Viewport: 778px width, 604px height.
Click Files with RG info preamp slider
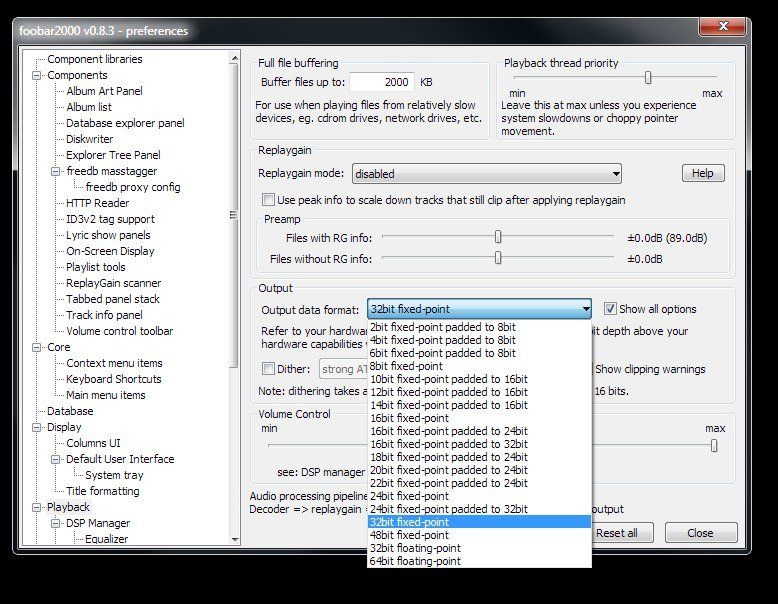pyautogui.click(x=498, y=237)
